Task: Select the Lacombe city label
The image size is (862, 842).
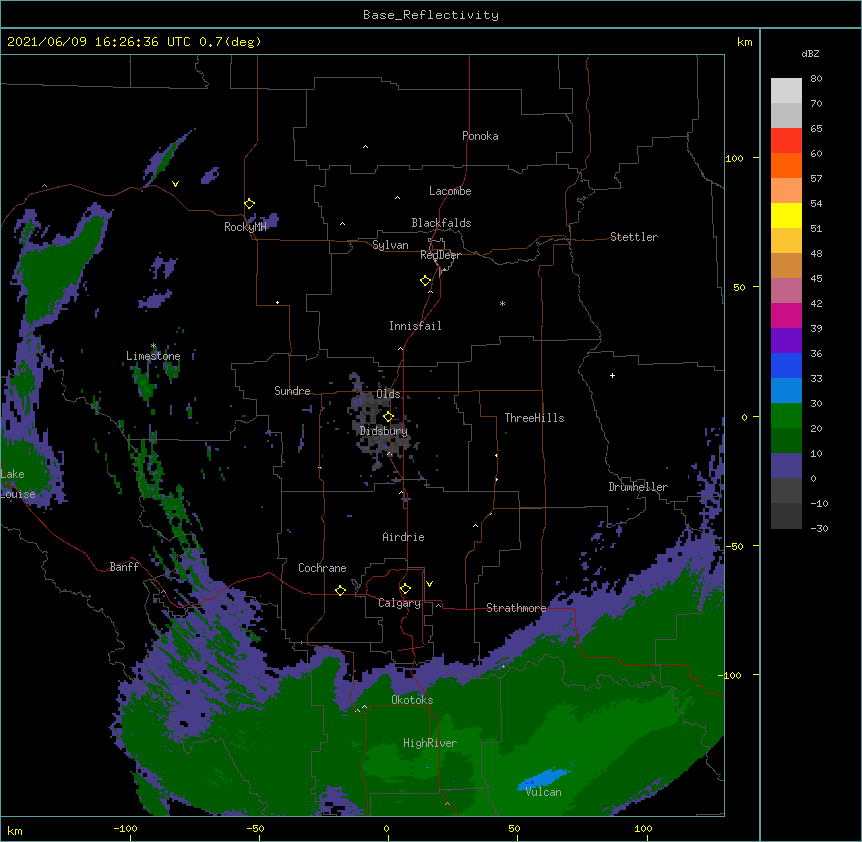Action: tap(450, 191)
